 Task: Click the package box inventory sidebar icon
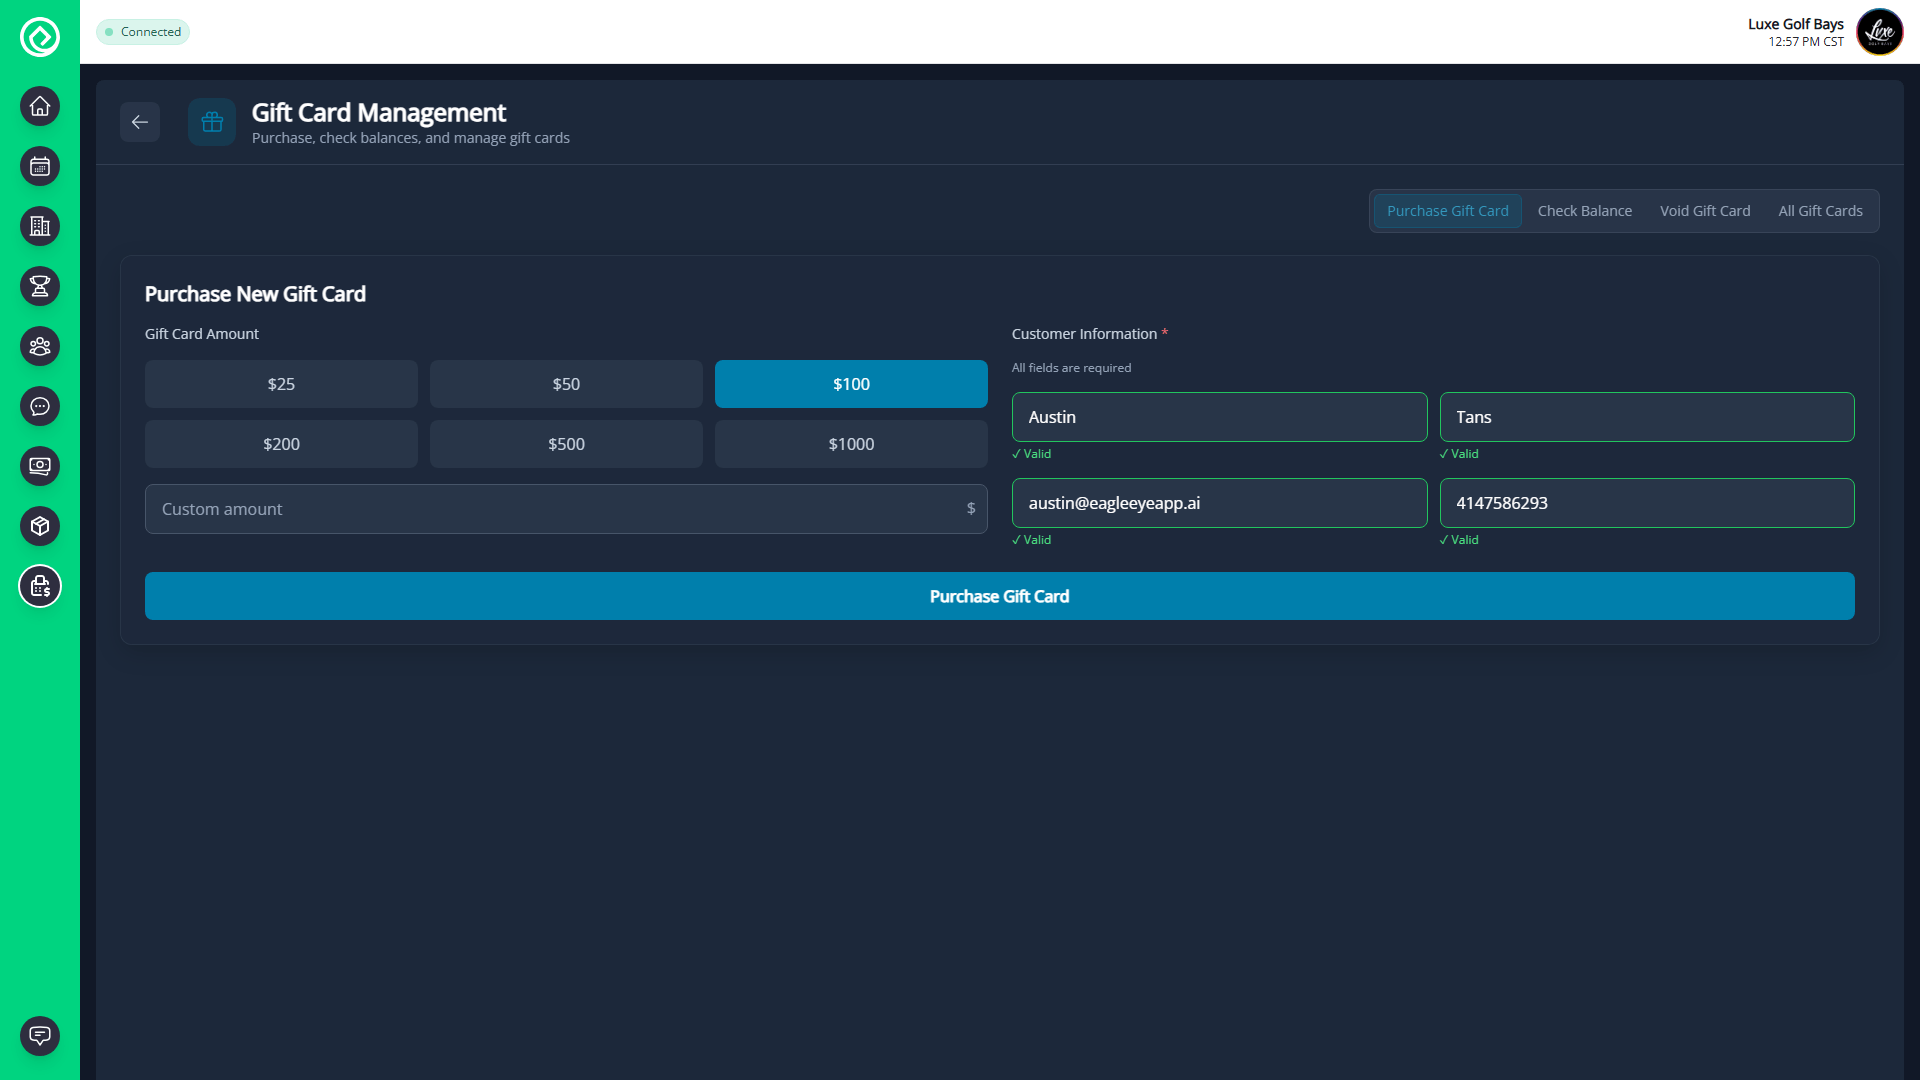[40, 526]
